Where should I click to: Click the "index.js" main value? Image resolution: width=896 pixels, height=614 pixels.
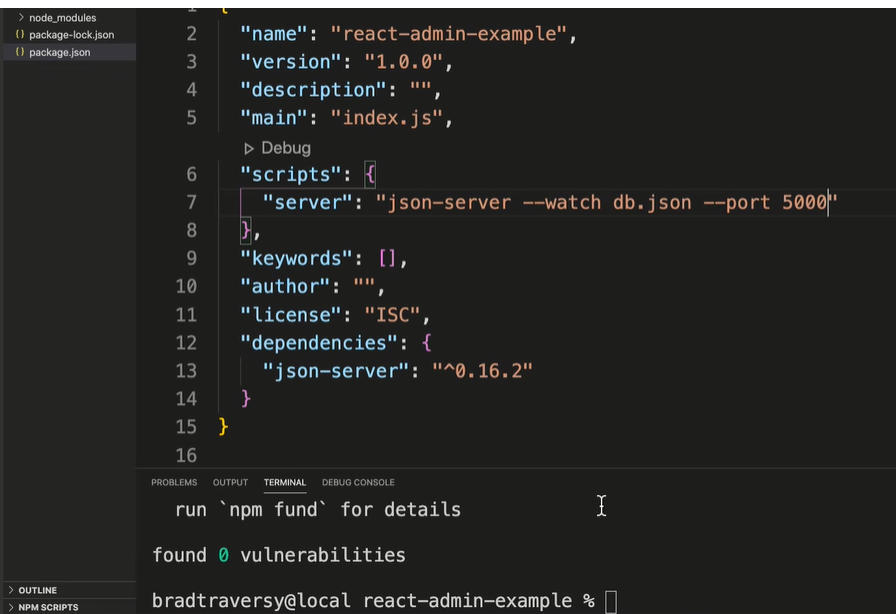(x=387, y=118)
